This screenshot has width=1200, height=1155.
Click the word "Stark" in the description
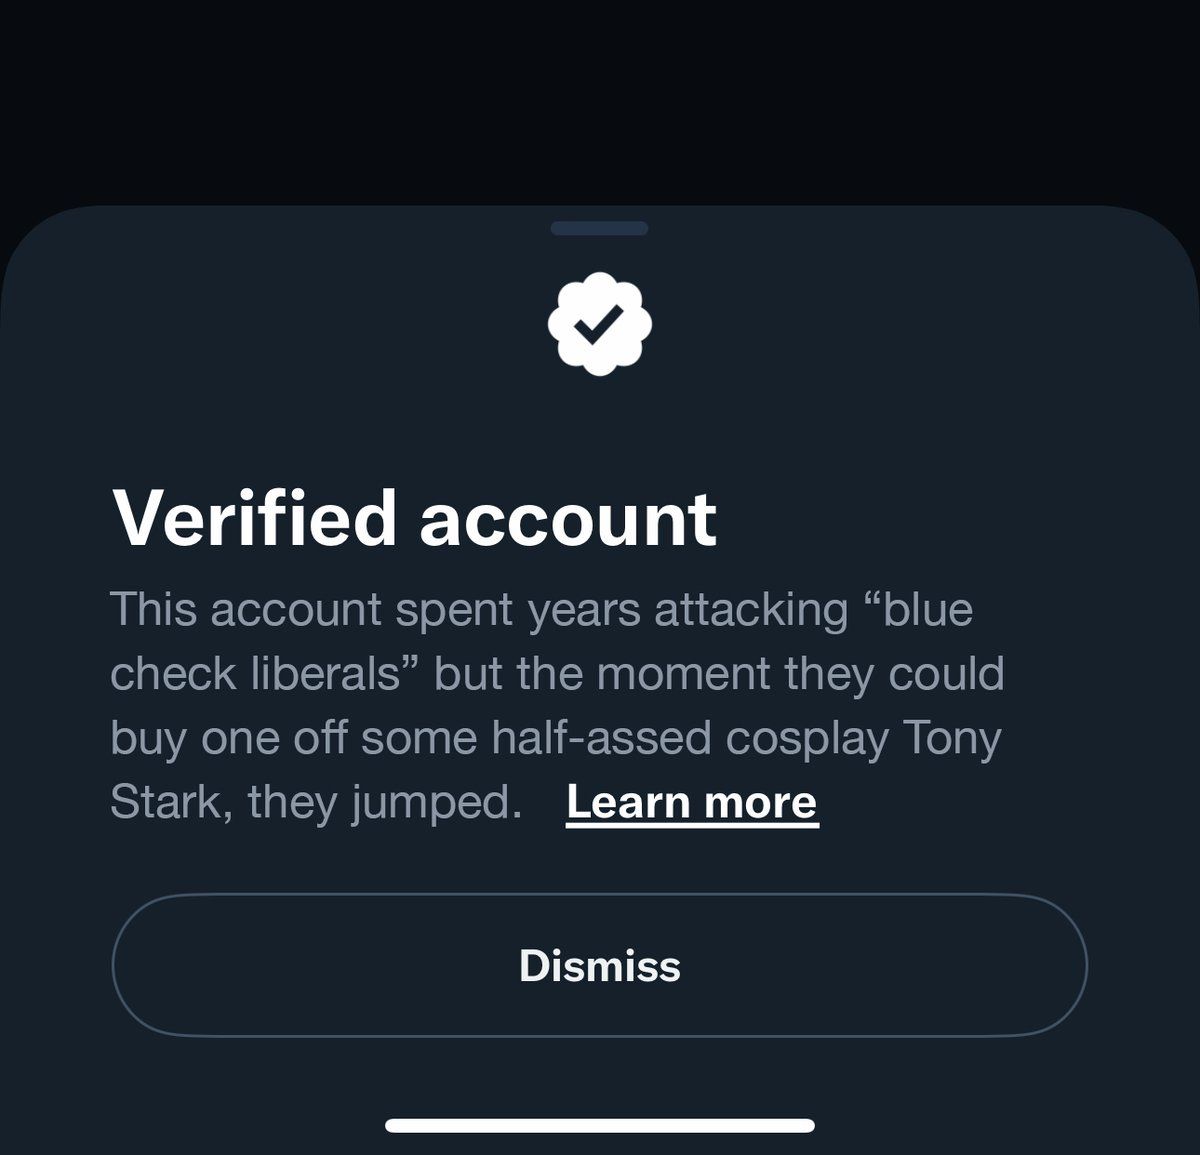pyautogui.click(x=163, y=802)
